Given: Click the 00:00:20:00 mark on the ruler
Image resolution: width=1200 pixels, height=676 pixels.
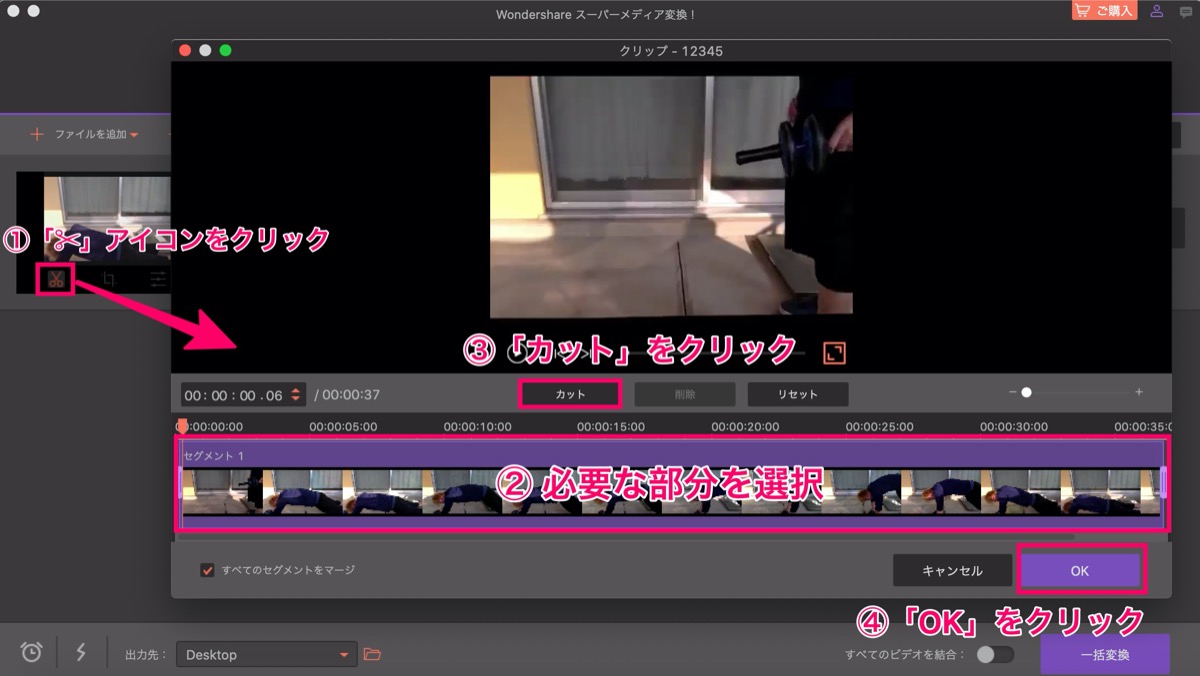Looking at the screenshot, I should pyautogui.click(x=745, y=426).
